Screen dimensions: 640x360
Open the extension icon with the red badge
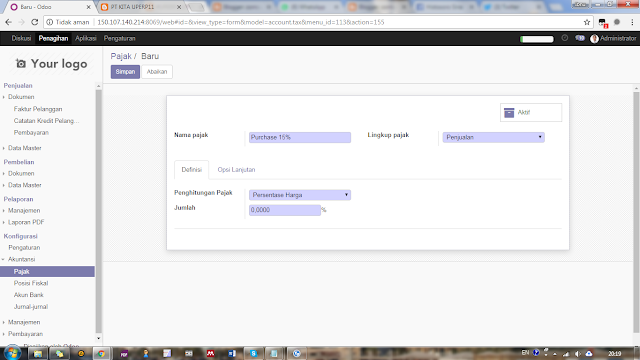pyautogui.click(x=603, y=23)
